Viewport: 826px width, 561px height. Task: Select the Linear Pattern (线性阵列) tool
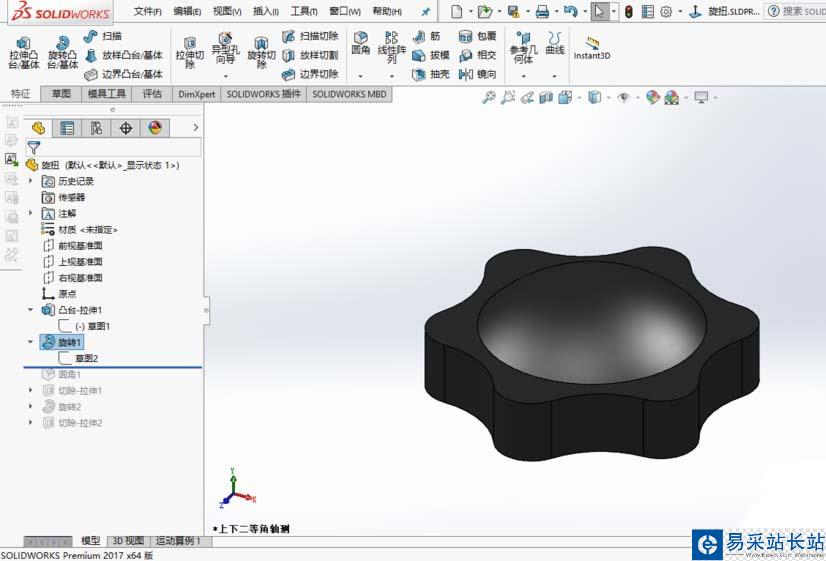[391, 46]
